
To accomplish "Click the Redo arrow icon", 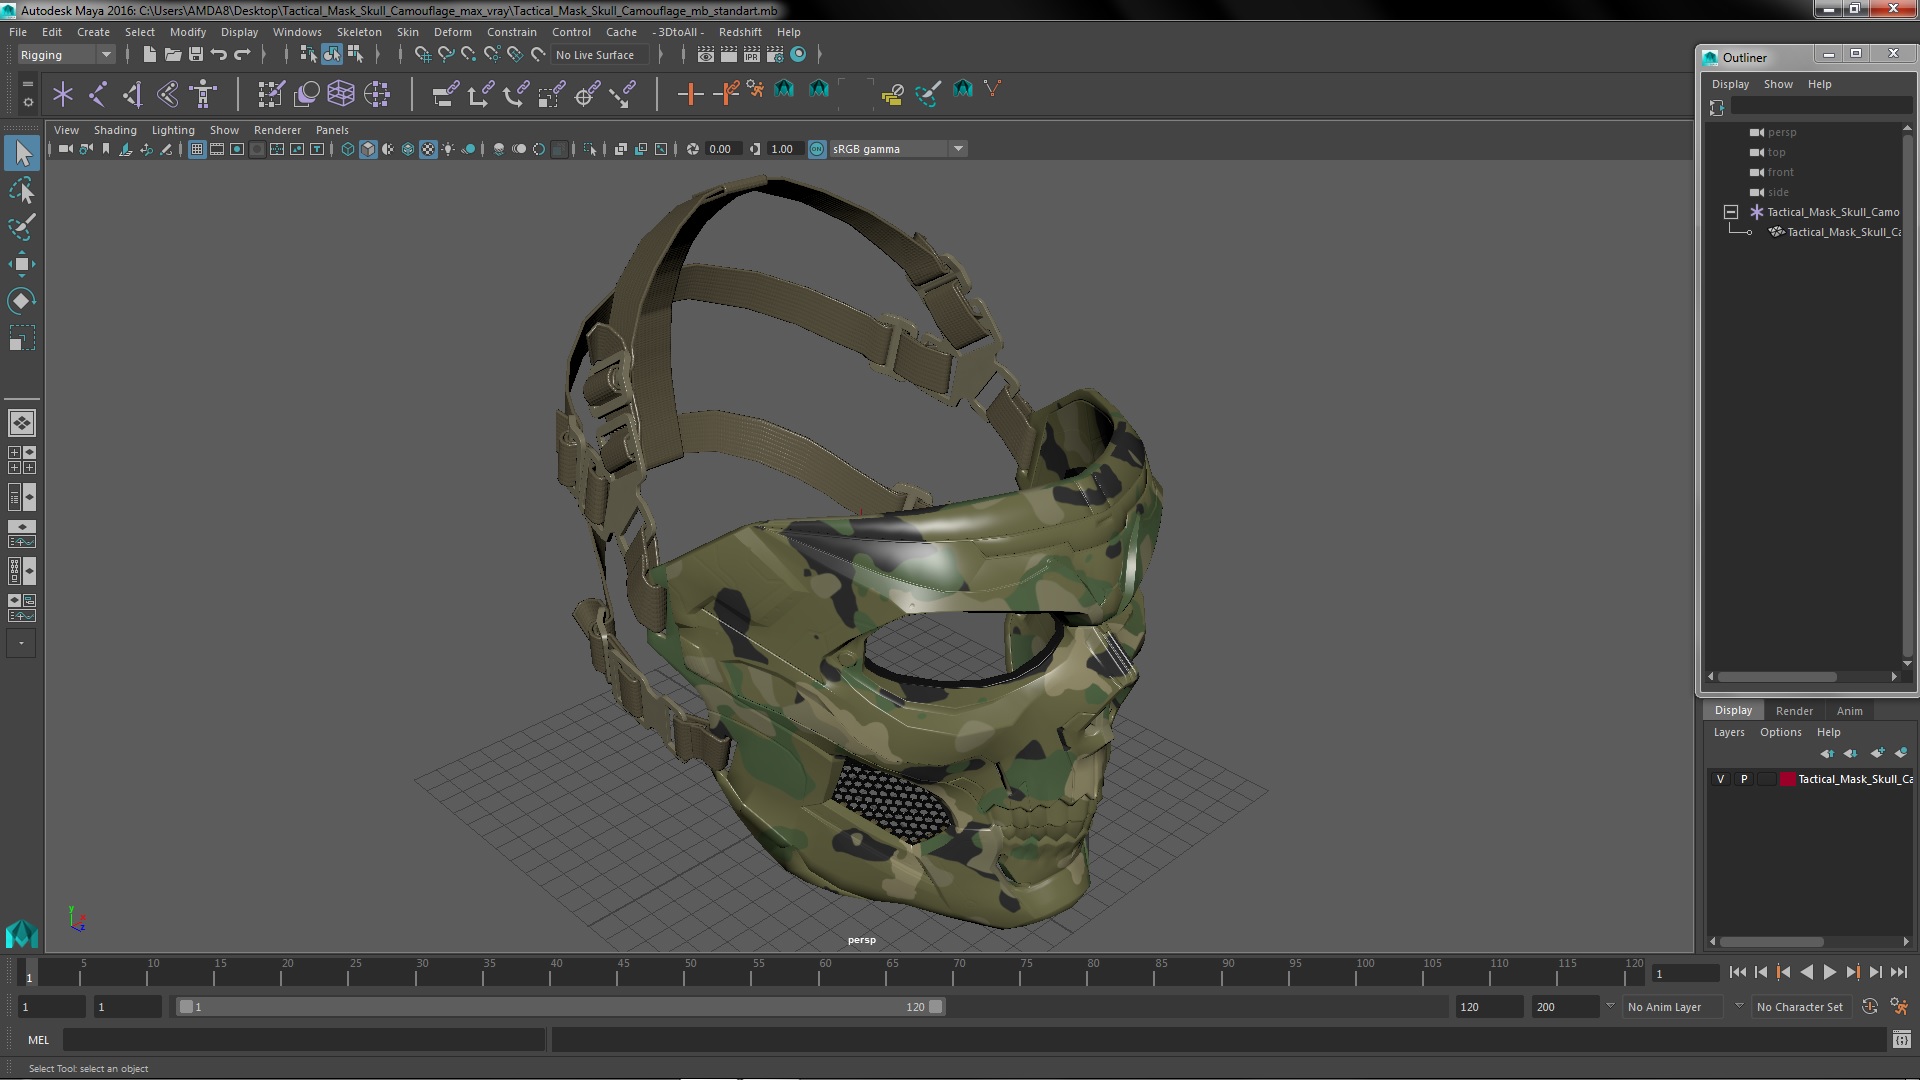I will coord(242,55).
